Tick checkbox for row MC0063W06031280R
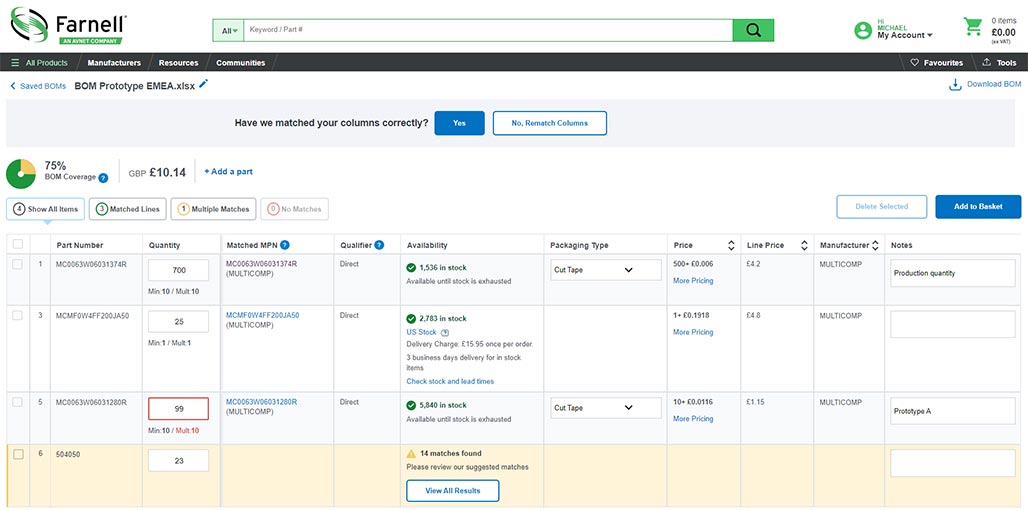The height and width of the screenshot is (510, 1028). [18, 402]
